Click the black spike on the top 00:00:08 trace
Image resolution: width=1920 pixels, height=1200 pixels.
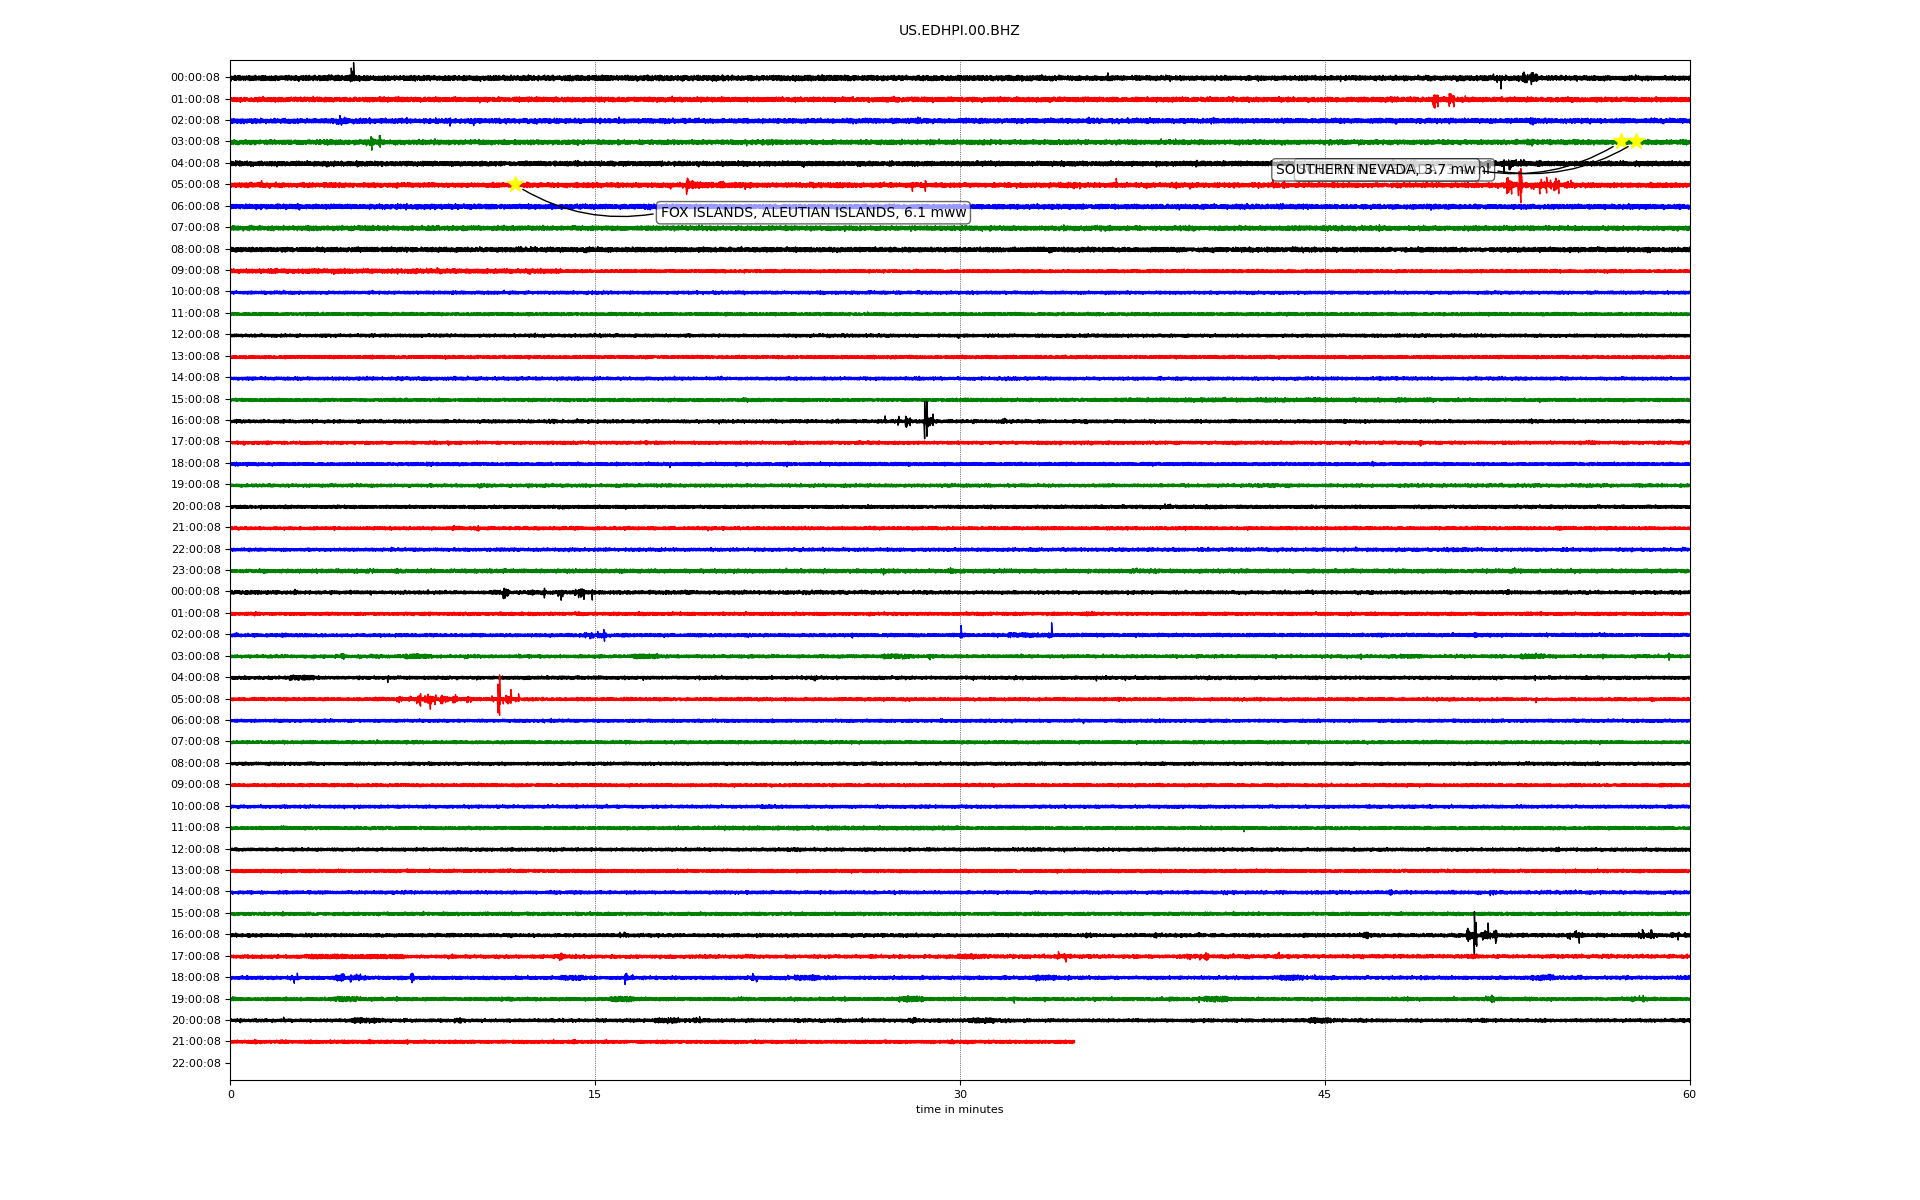pos(352,71)
